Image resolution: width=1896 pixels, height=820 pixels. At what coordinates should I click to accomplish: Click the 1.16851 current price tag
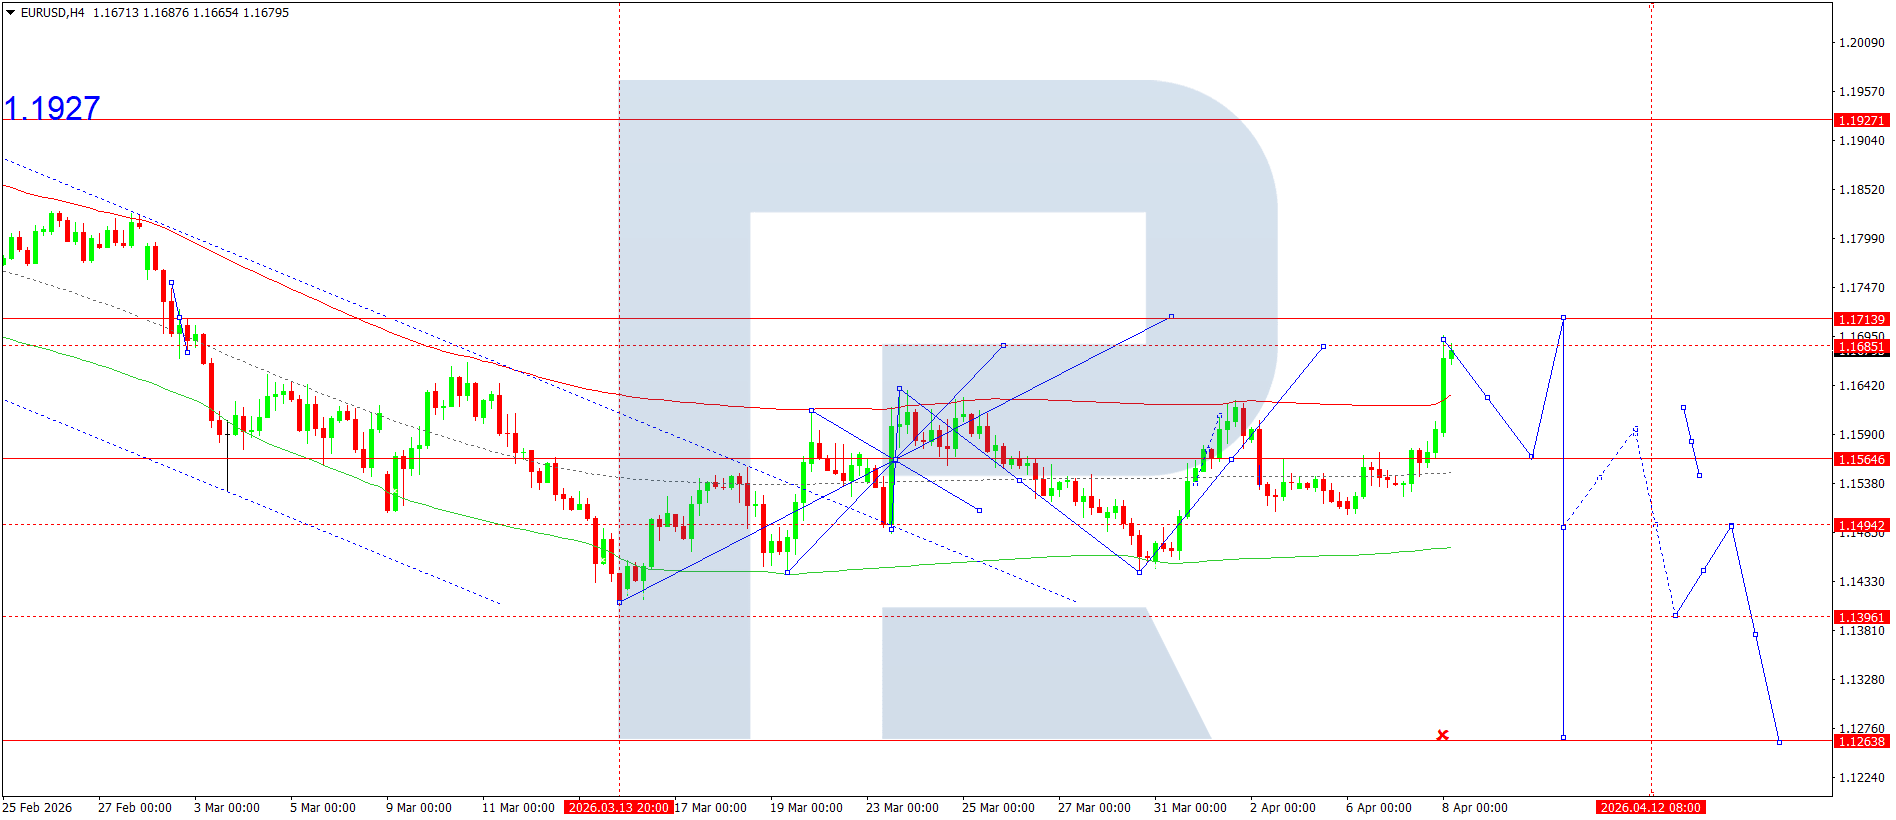pos(1861,347)
